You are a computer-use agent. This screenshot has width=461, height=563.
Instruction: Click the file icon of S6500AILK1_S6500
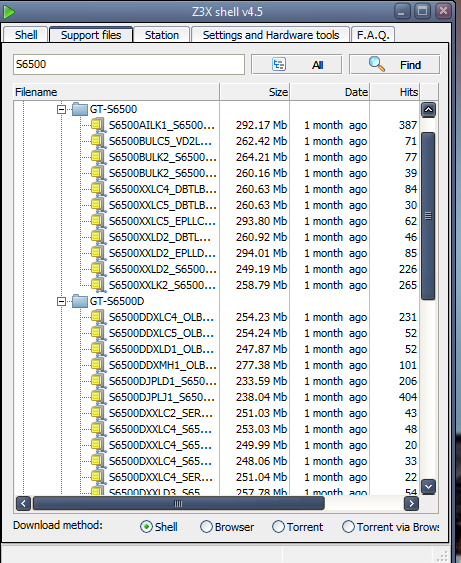[x=97, y=125]
